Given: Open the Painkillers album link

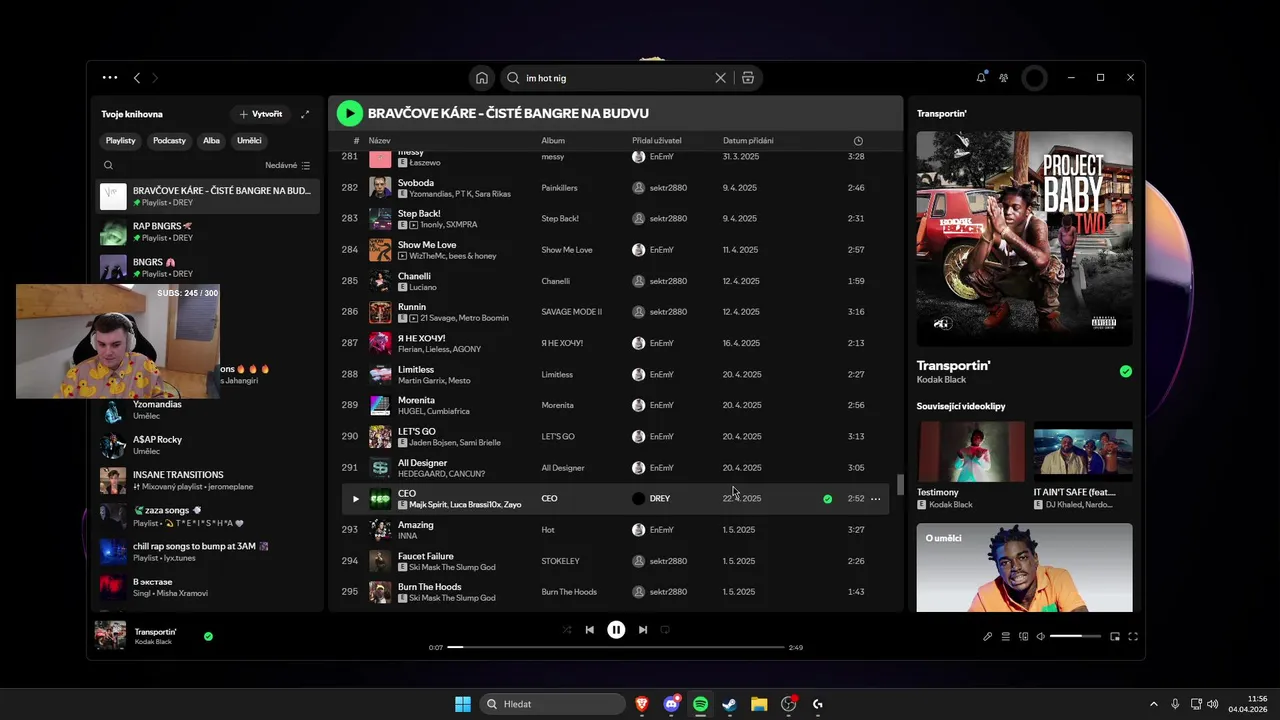Looking at the screenshot, I should click(560, 188).
